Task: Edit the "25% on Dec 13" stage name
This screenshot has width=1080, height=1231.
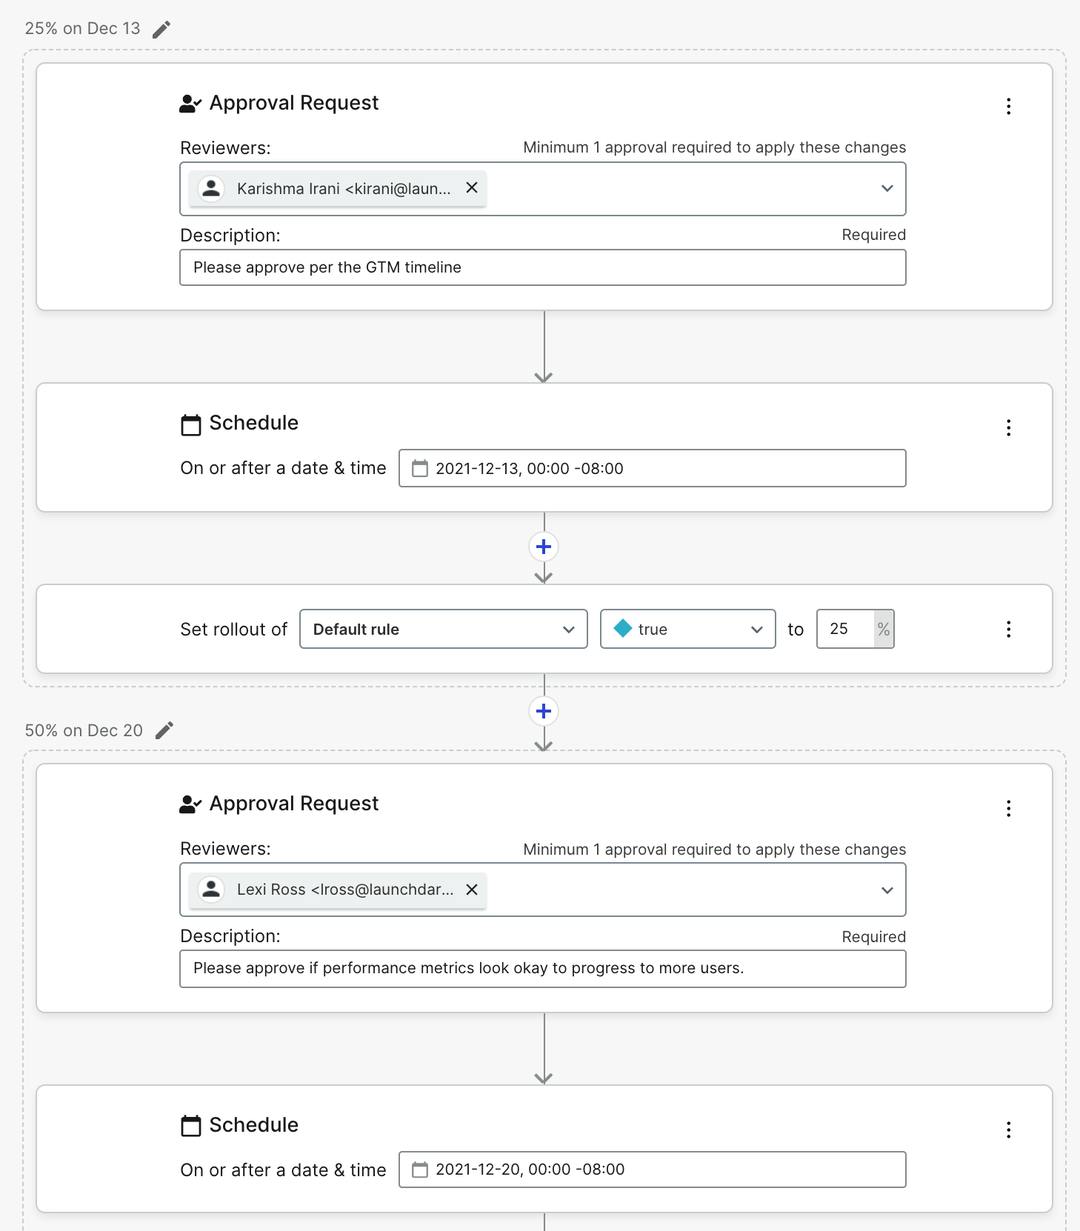Action: point(162,29)
